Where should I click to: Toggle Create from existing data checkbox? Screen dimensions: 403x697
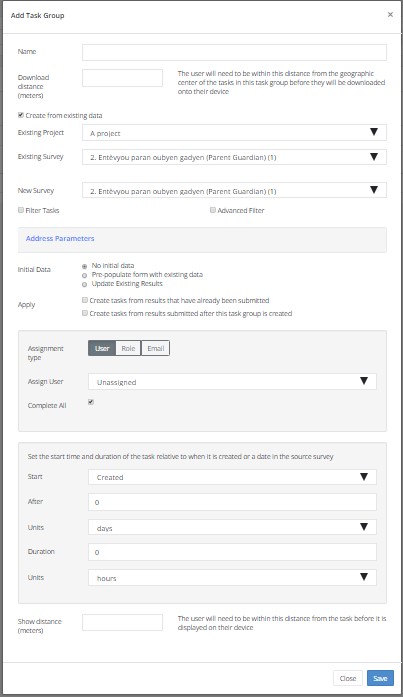pos(20,115)
